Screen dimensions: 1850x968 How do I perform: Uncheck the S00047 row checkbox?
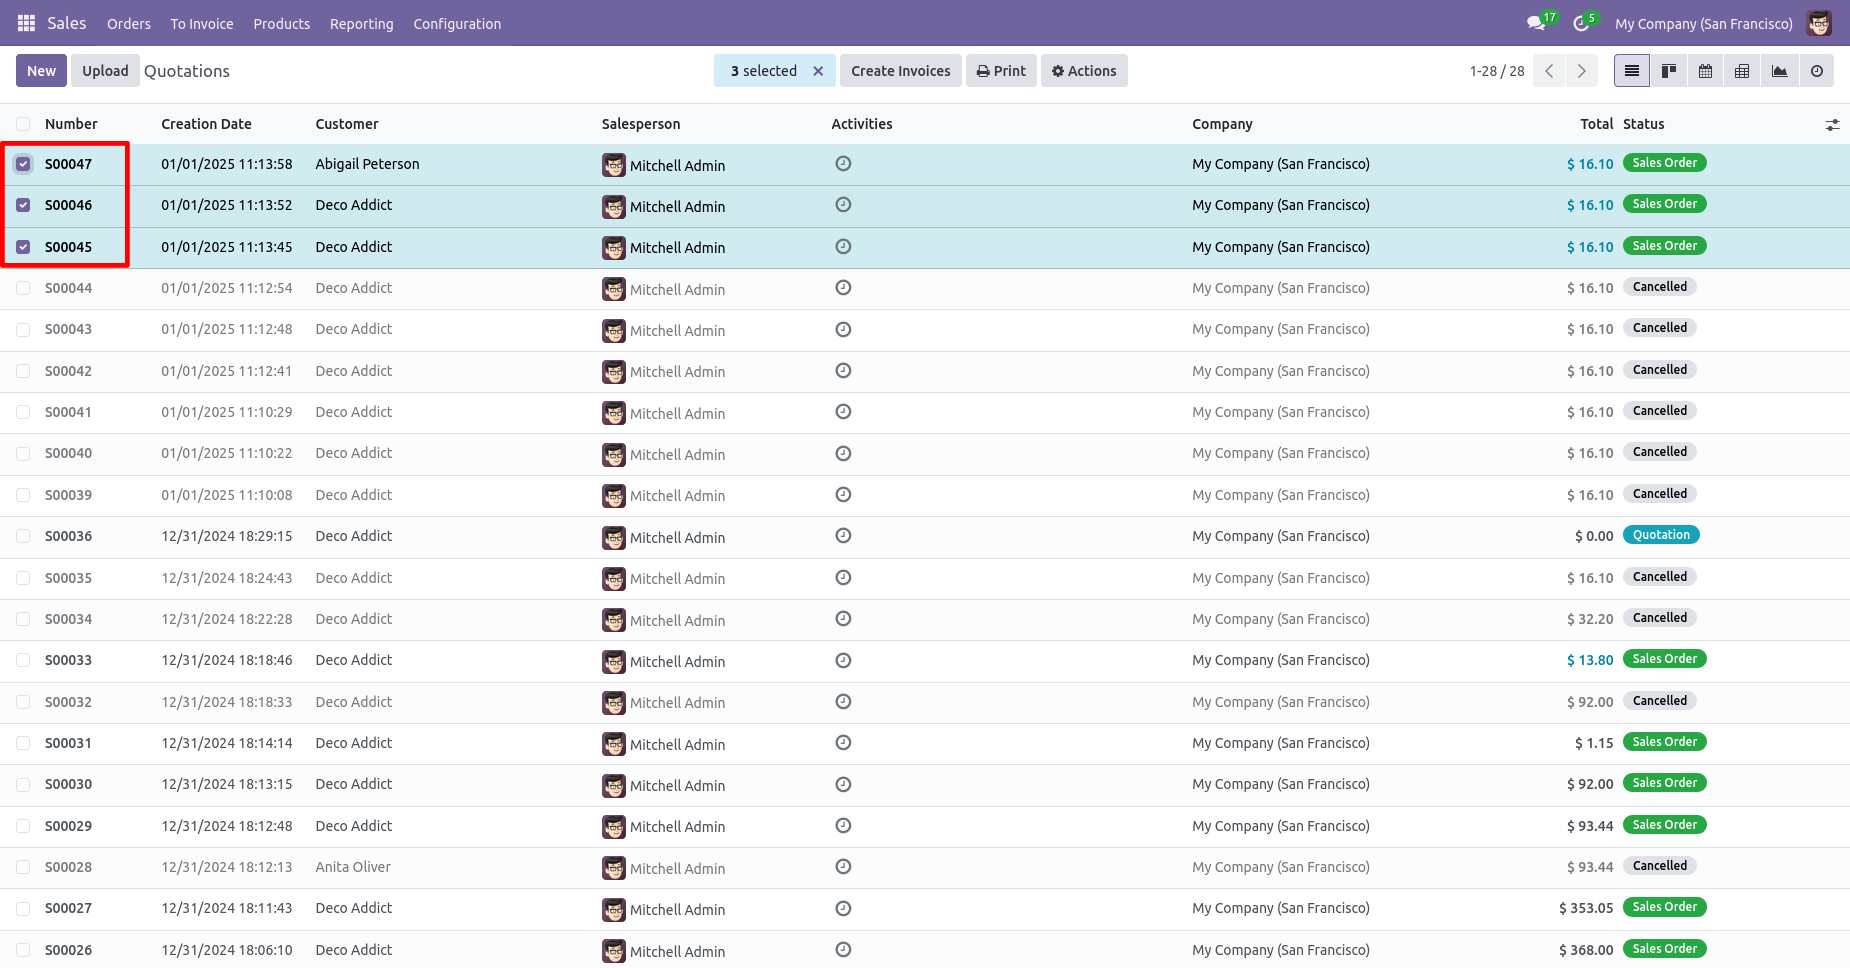click(23, 164)
